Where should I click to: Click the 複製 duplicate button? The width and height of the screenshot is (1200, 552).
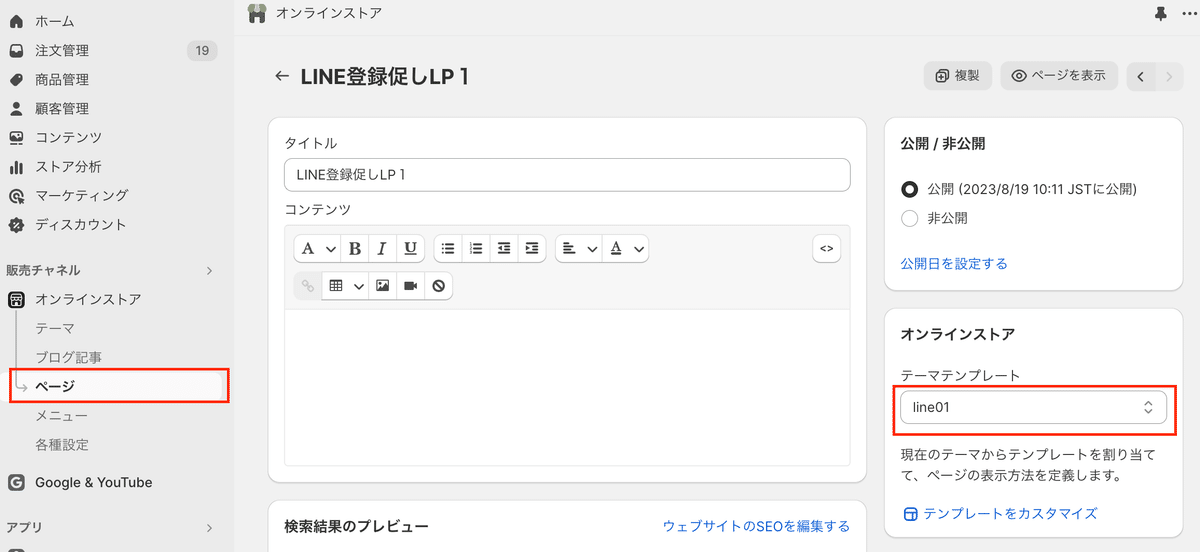957,76
